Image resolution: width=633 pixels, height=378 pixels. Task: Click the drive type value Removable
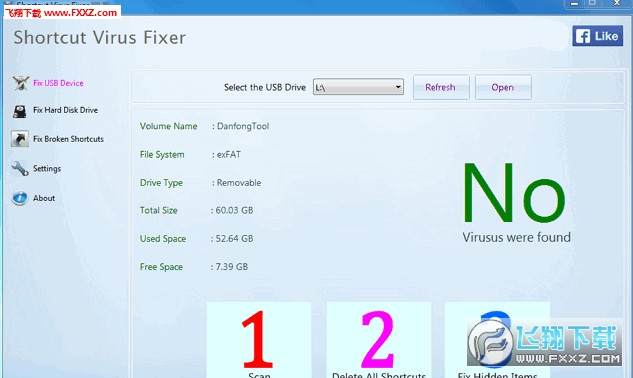[x=239, y=183]
